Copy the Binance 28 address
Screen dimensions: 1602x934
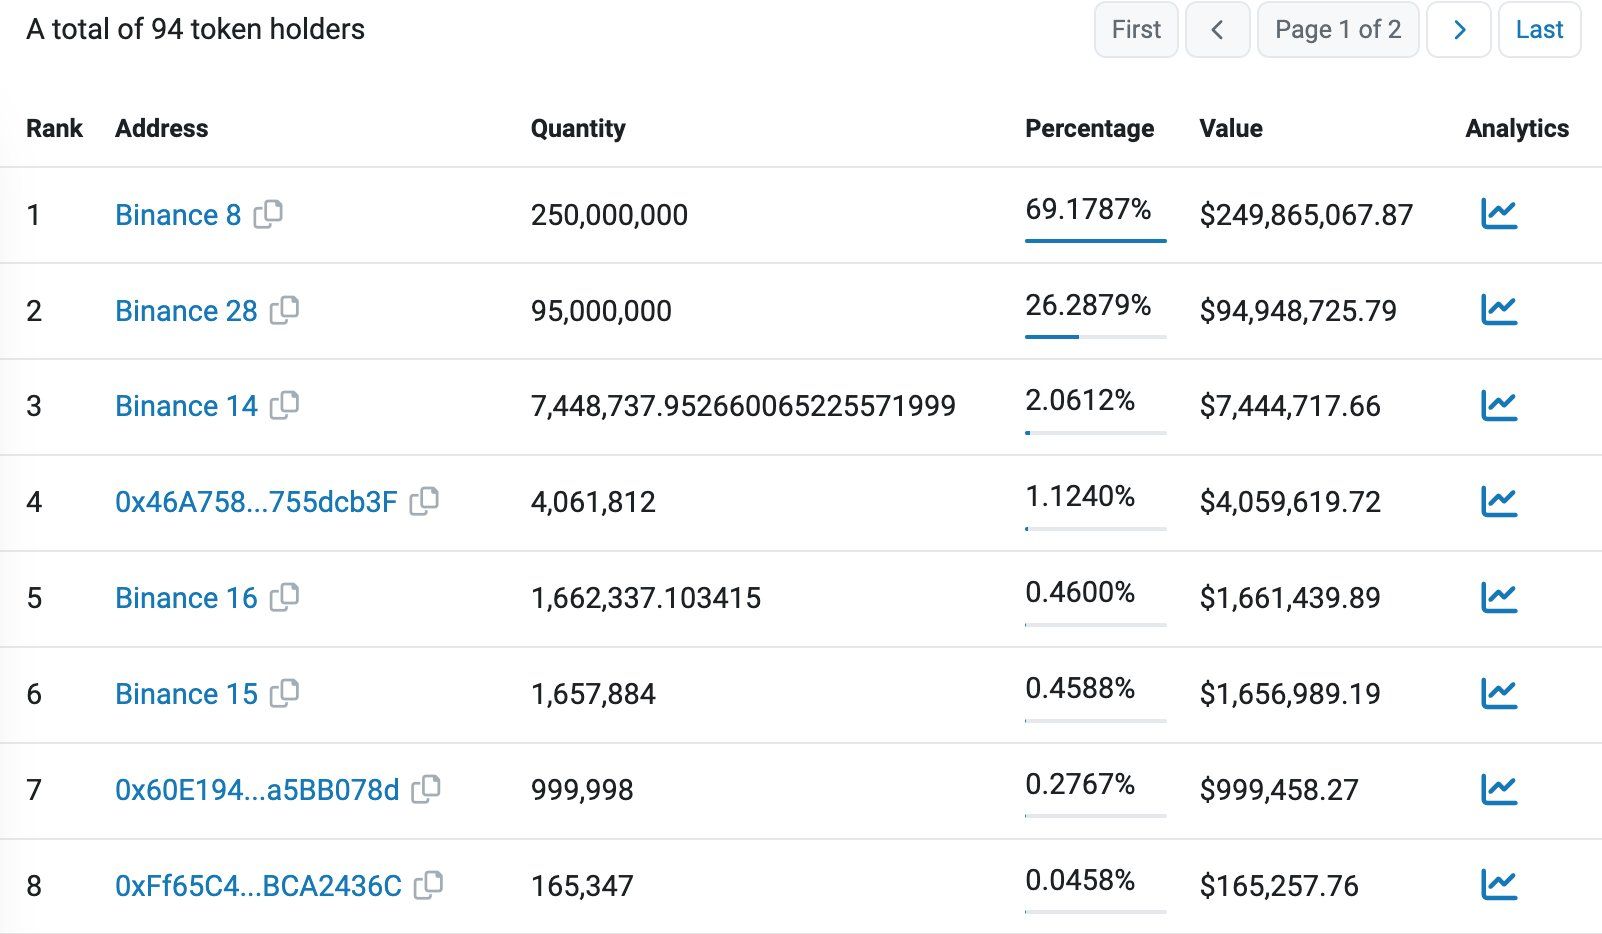pyautogui.click(x=285, y=310)
